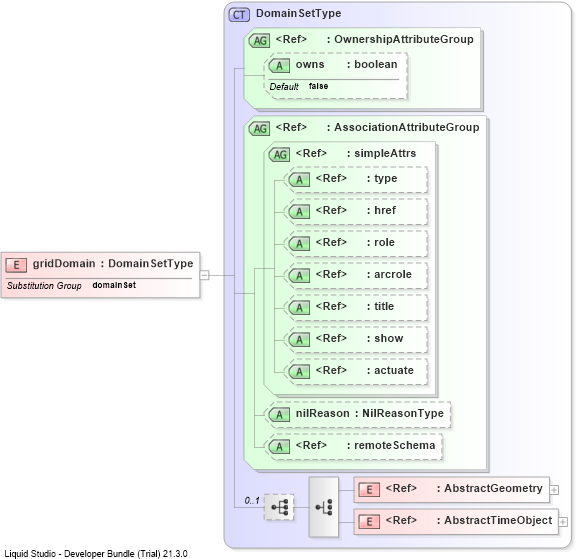This screenshot has height=559, width=576.
Task: Collapse the gridDomain element node
Action: [x=204, y=275]
